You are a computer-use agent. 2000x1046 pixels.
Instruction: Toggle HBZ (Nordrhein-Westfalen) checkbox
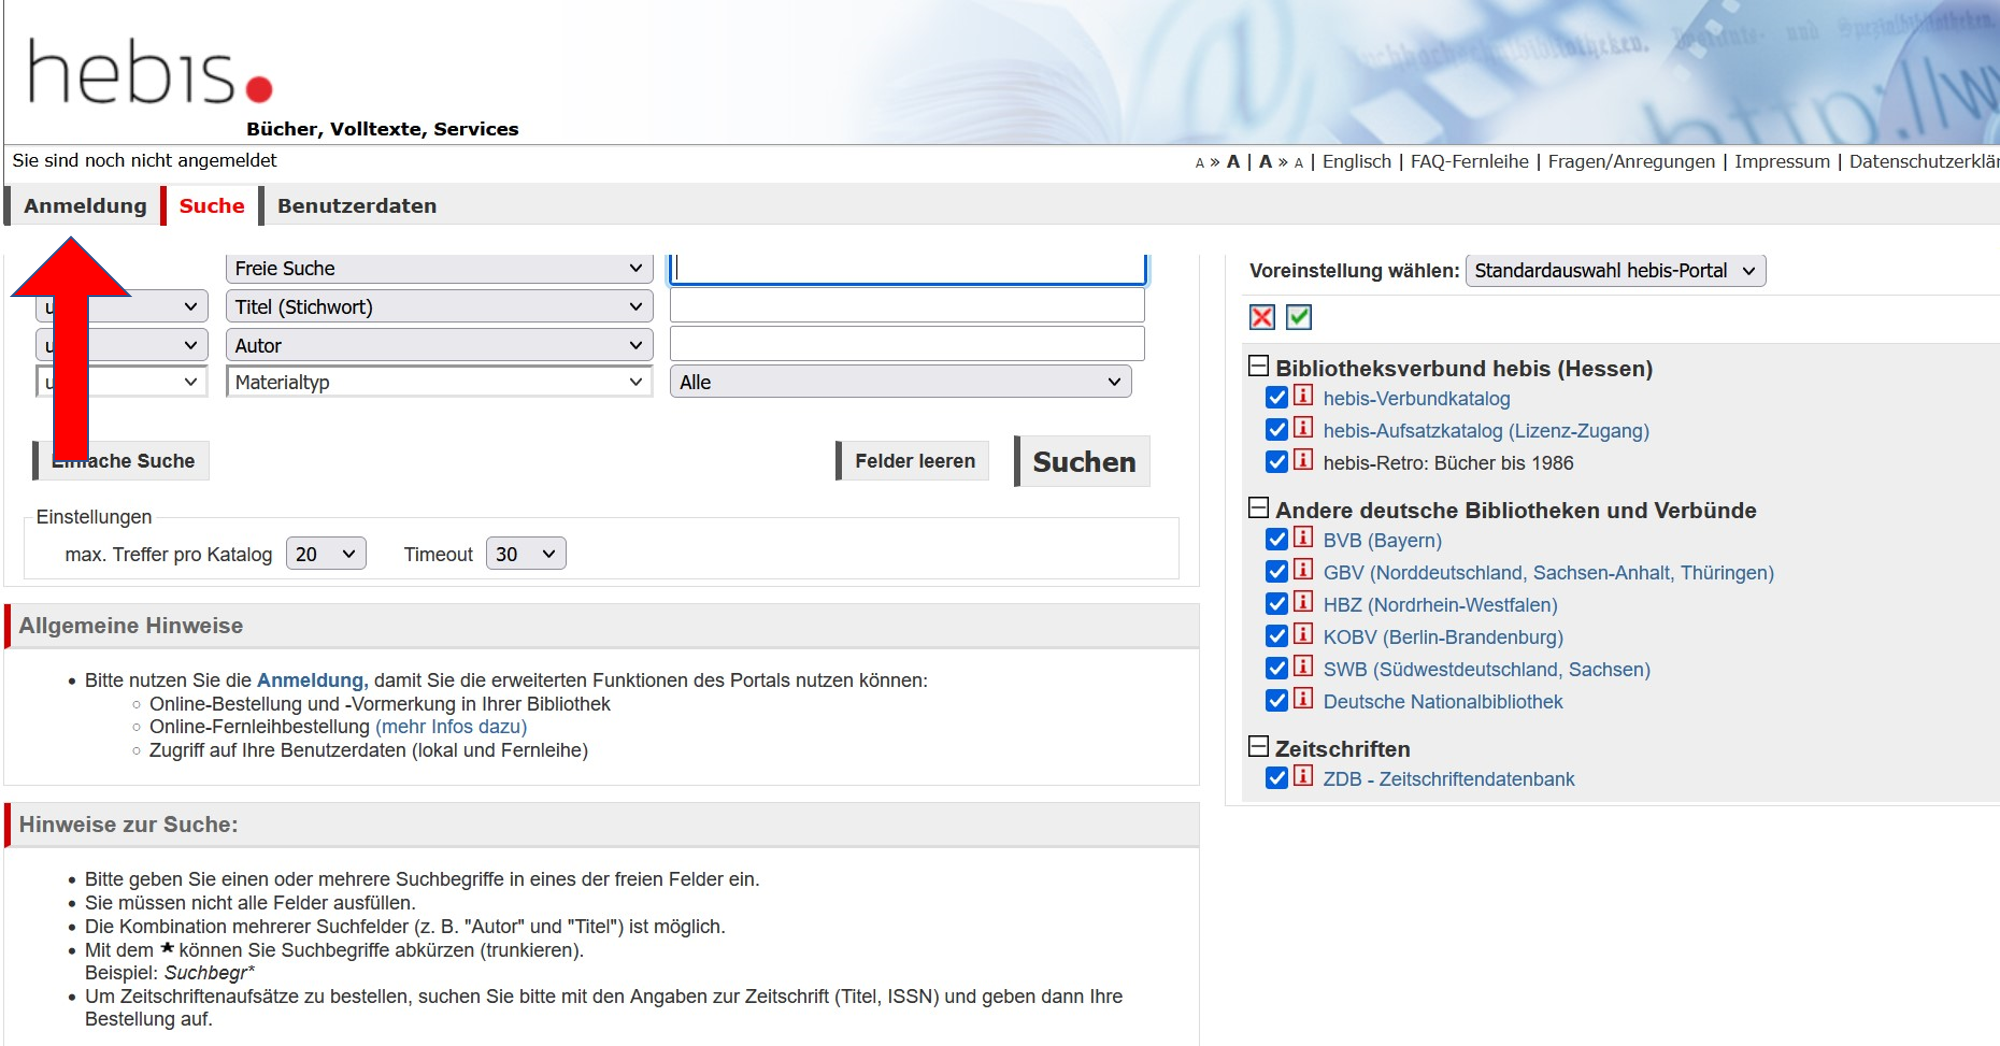(x=1276, y=604)
